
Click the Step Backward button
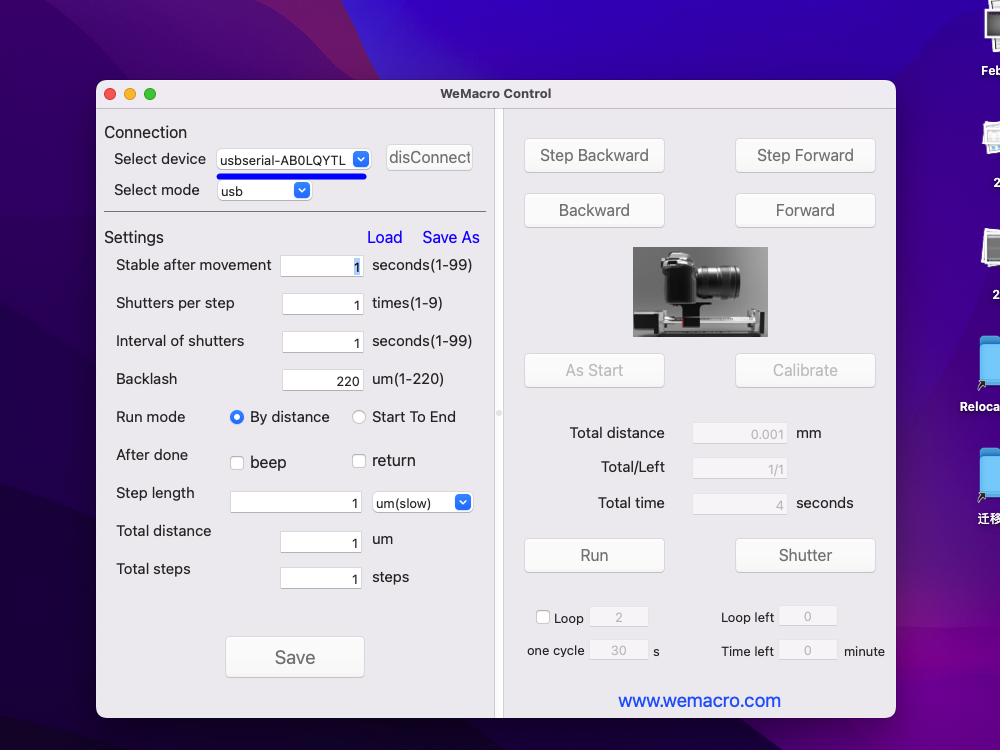coord(594,156)
